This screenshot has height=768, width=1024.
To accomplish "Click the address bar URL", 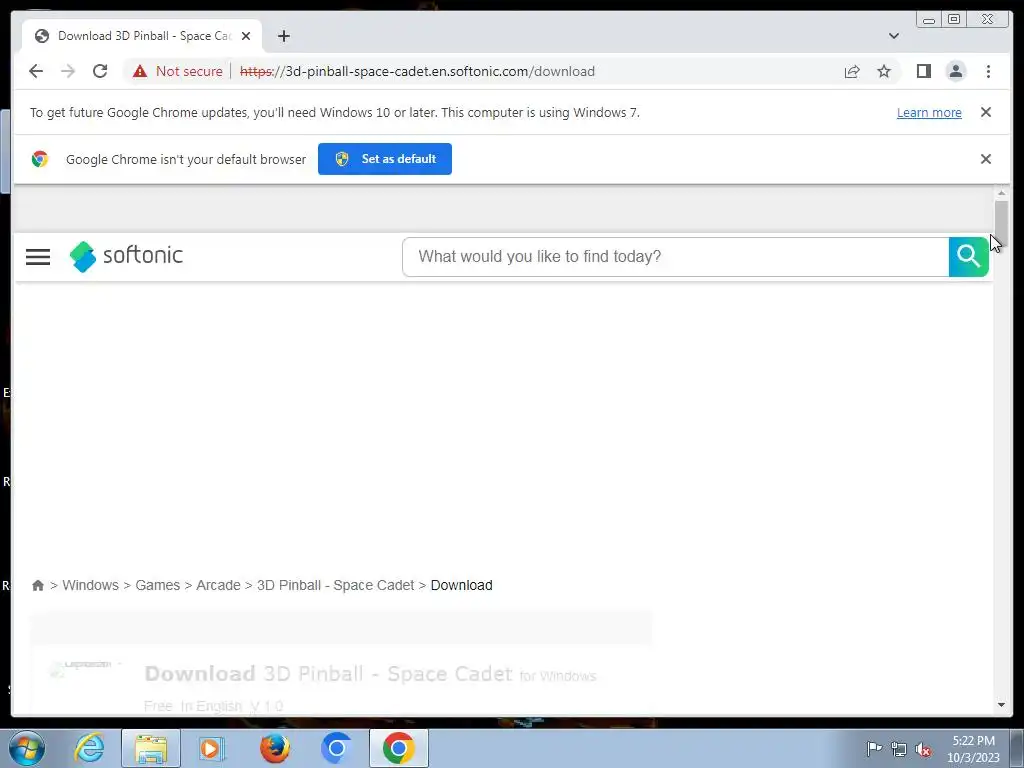I will coord(417,71).
